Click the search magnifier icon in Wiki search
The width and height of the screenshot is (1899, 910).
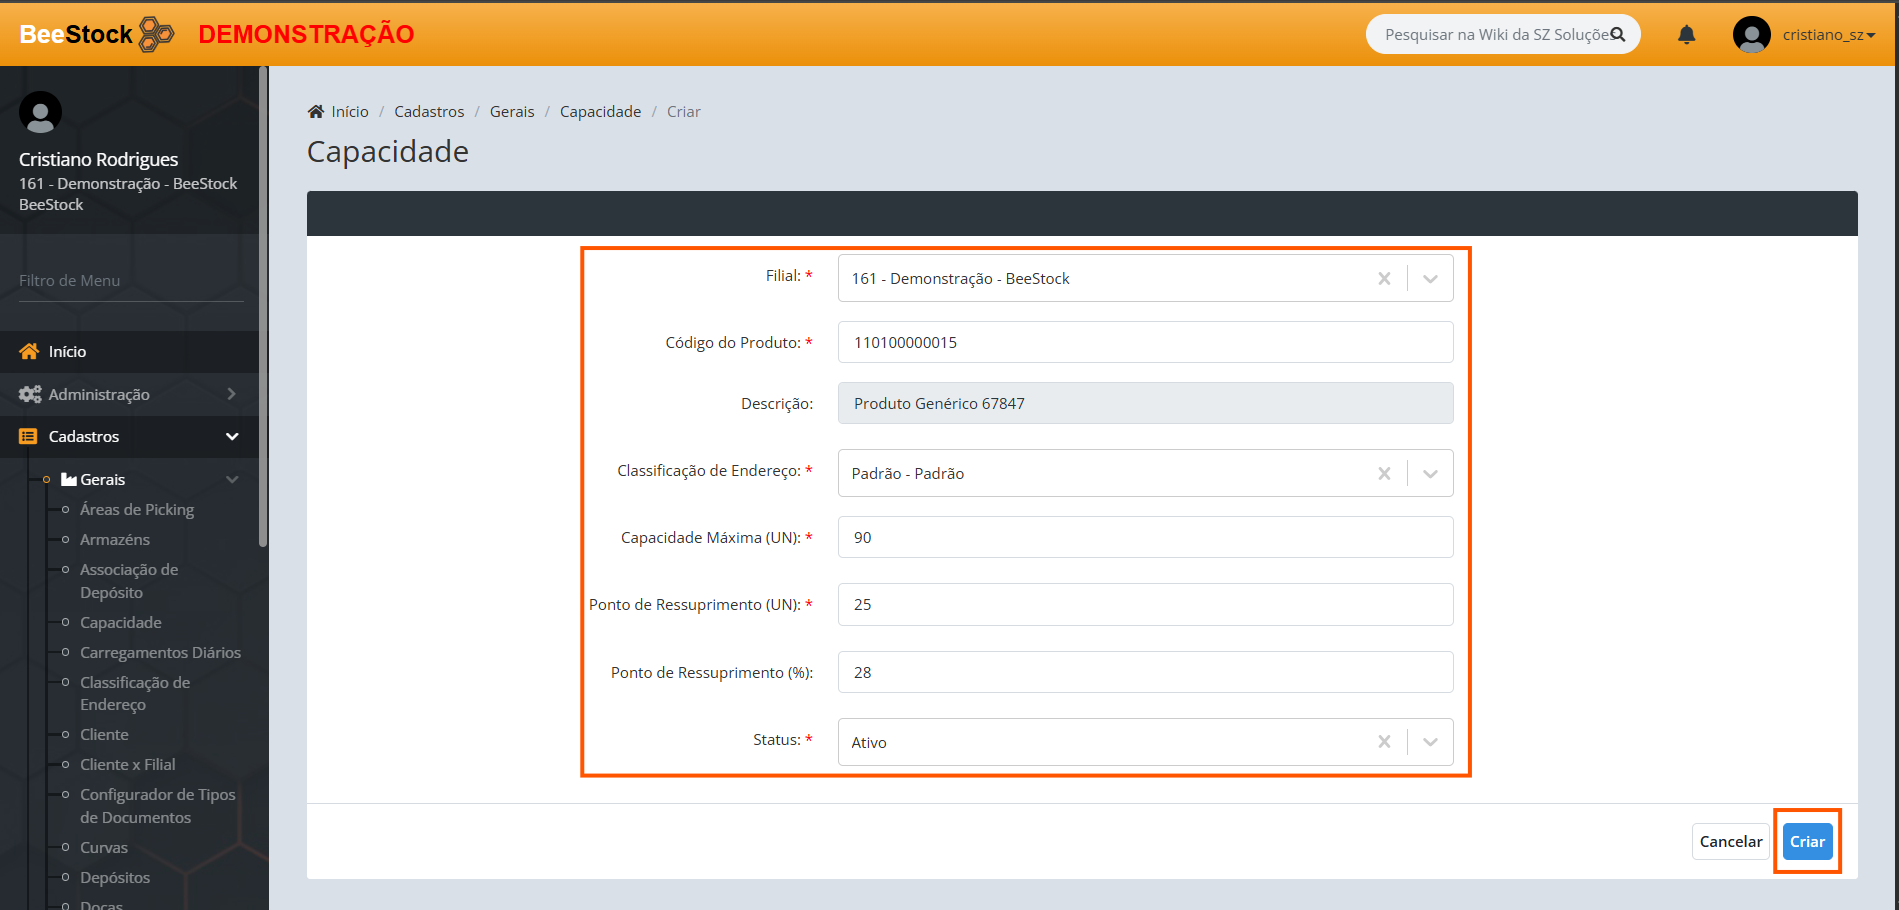(1617, 35)
